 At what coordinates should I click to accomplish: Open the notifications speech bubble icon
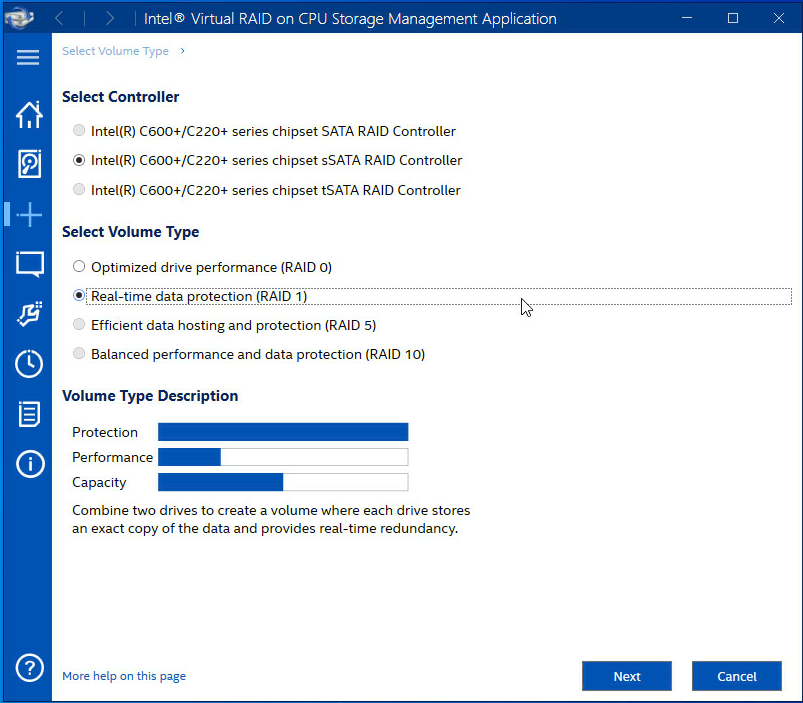(29, 264)
